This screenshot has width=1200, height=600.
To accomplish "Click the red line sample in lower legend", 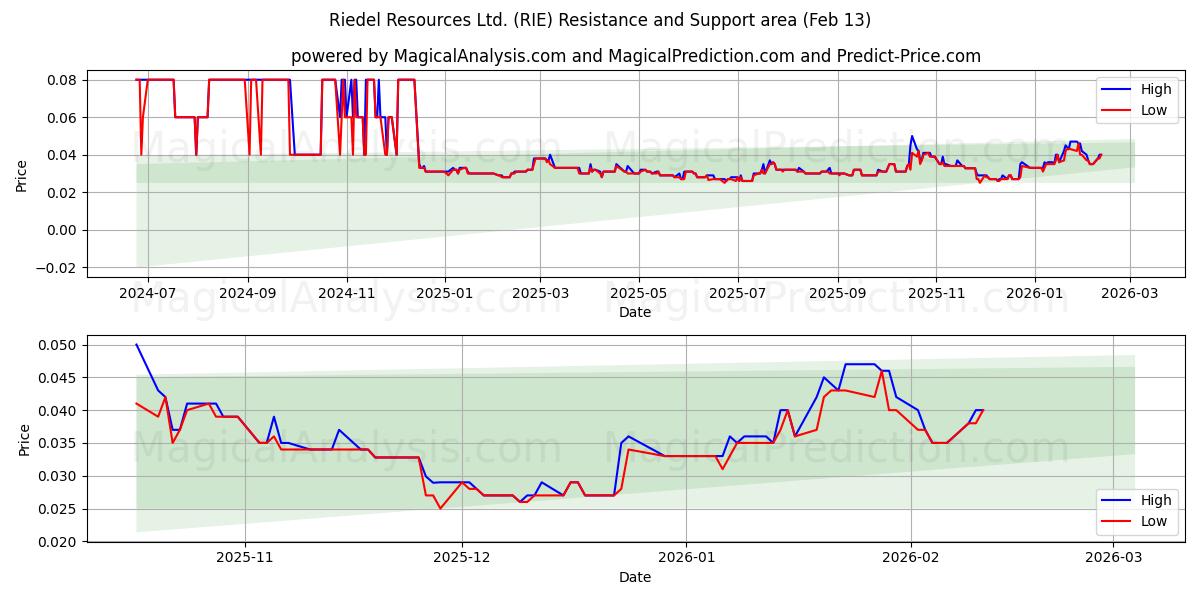I will click(1117, 522).
